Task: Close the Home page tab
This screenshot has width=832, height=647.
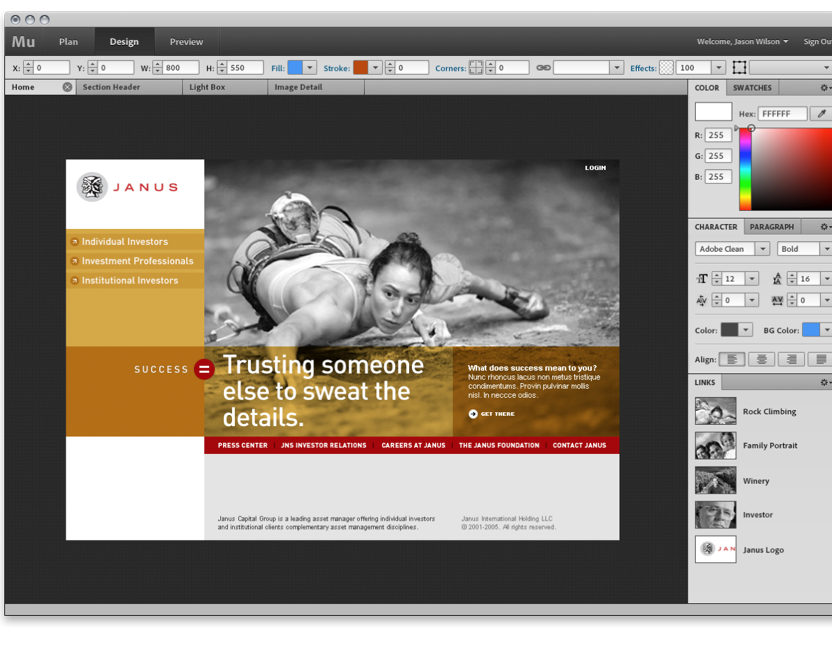Action: tap(67, 87)
